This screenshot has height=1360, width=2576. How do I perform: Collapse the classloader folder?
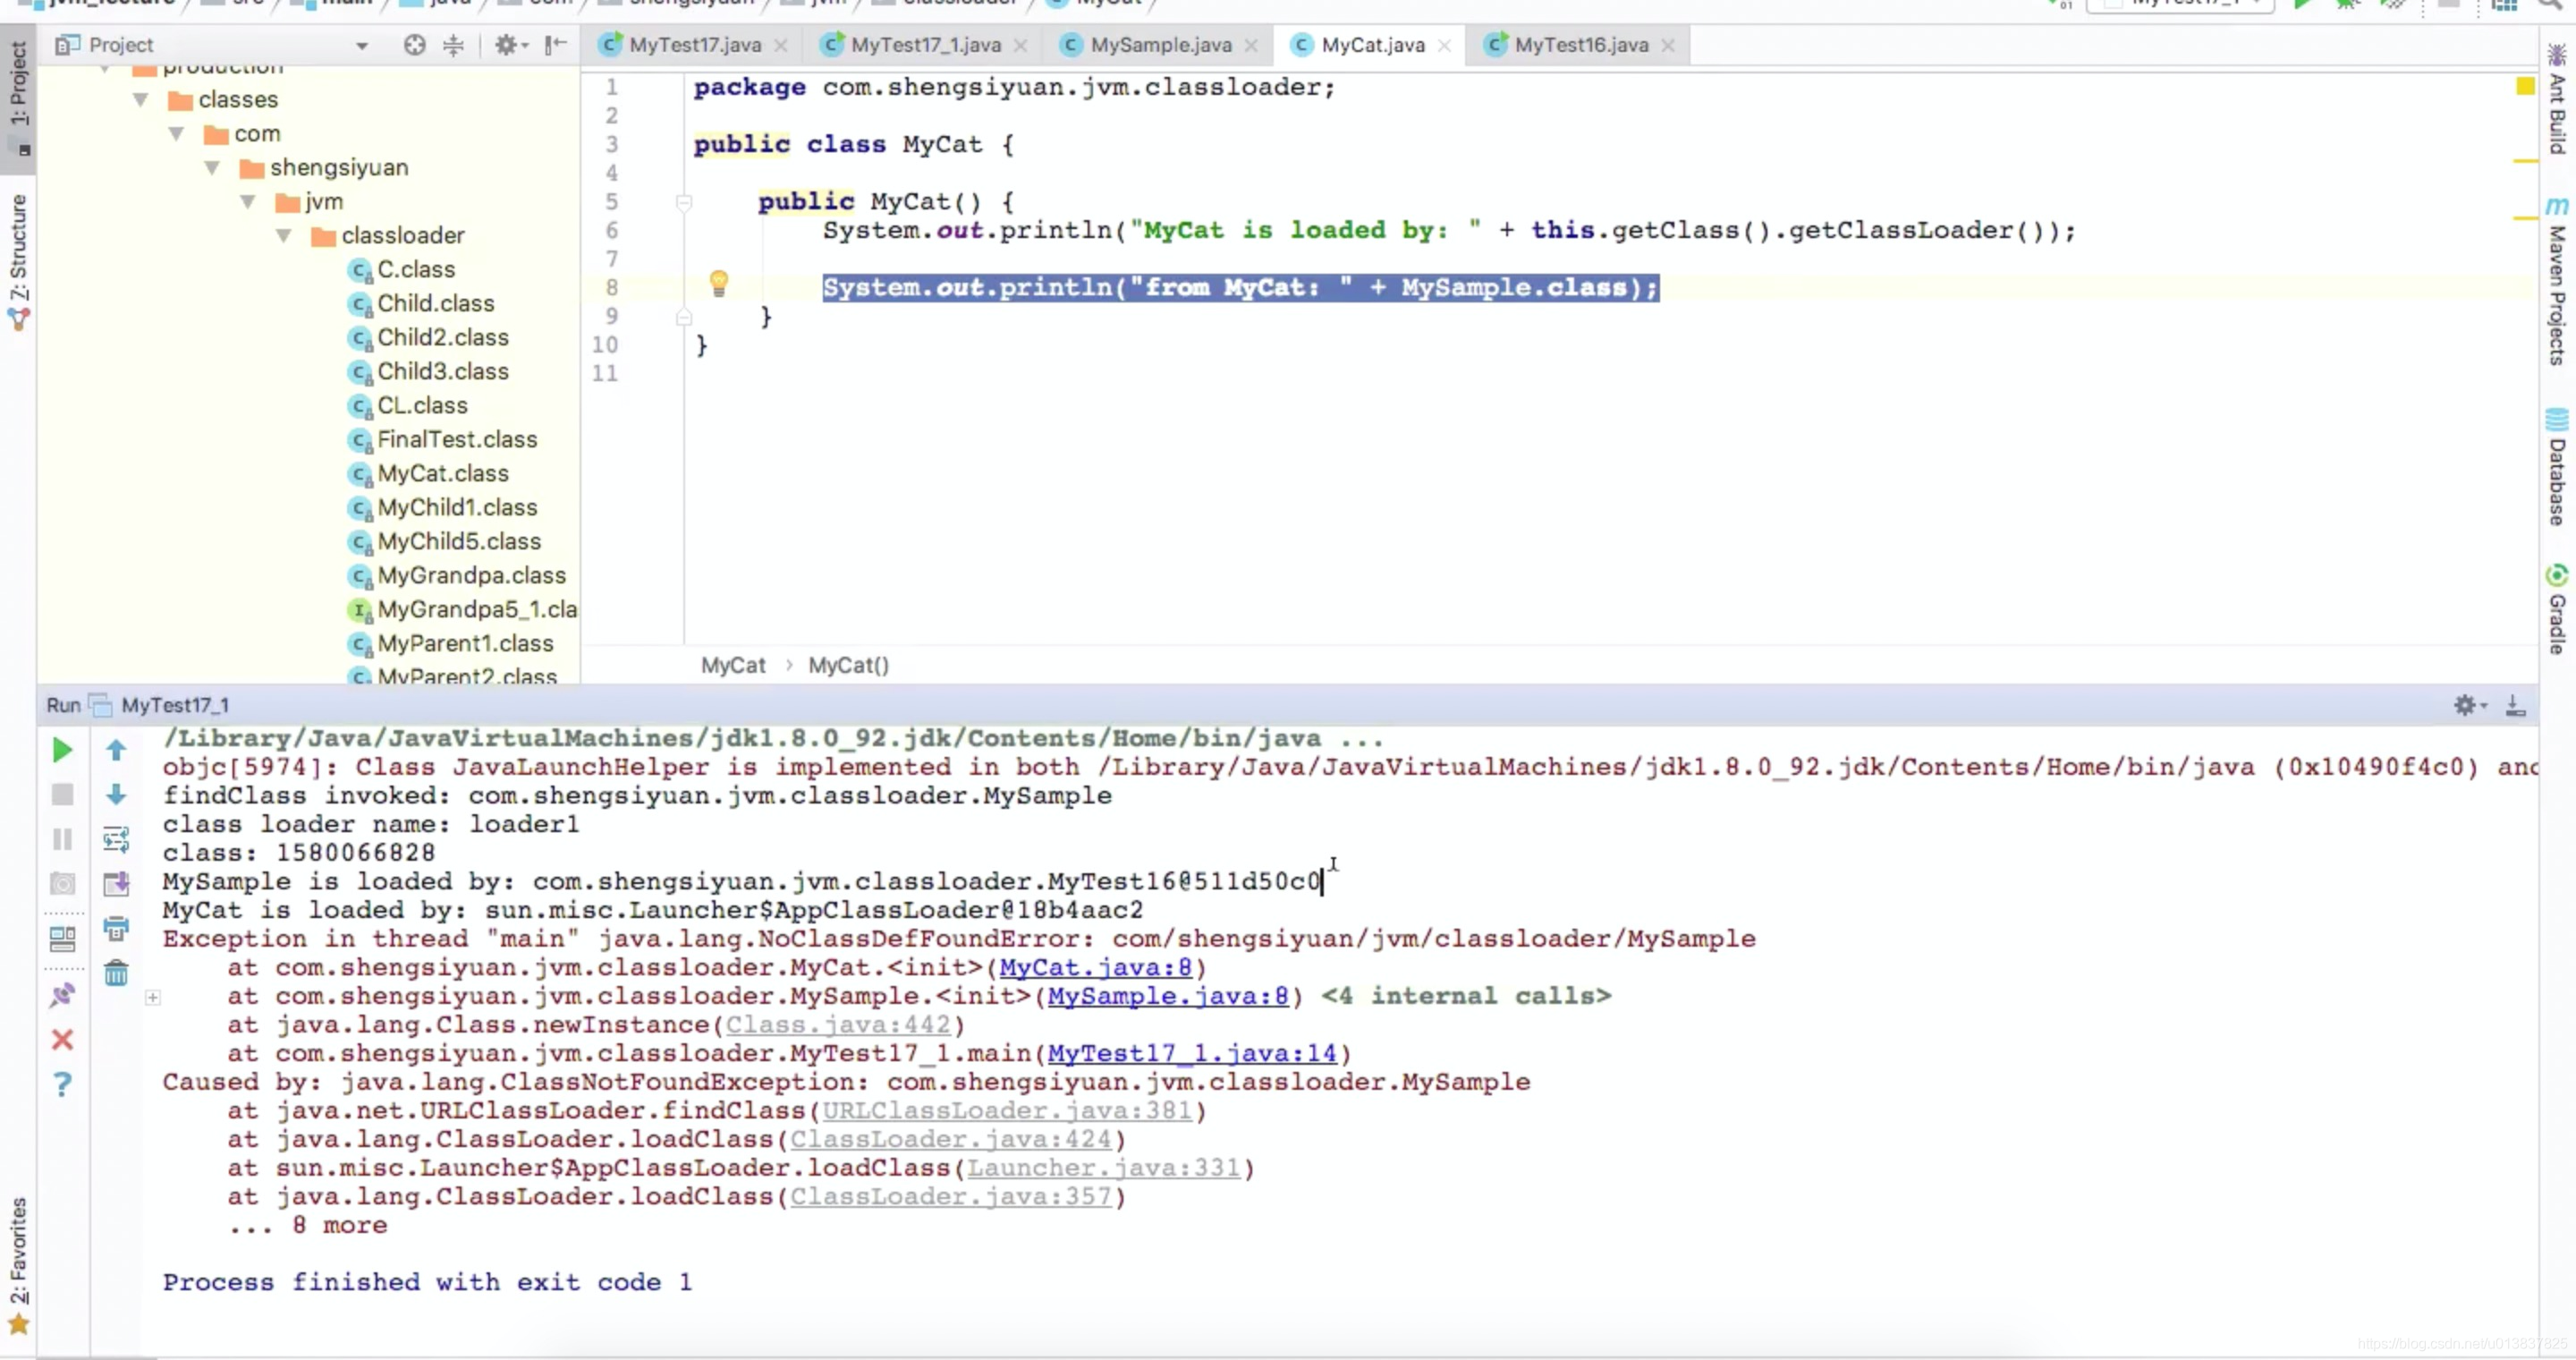click(x=285, y=236)
